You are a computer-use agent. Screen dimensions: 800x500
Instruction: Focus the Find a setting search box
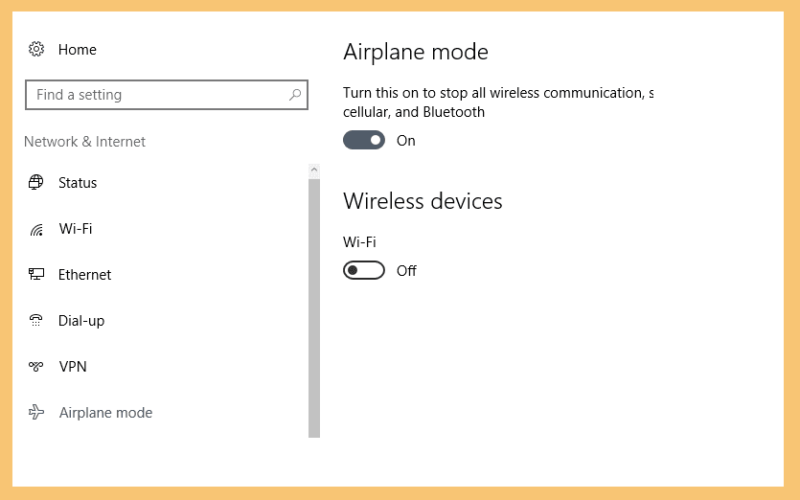coord(166,94)
